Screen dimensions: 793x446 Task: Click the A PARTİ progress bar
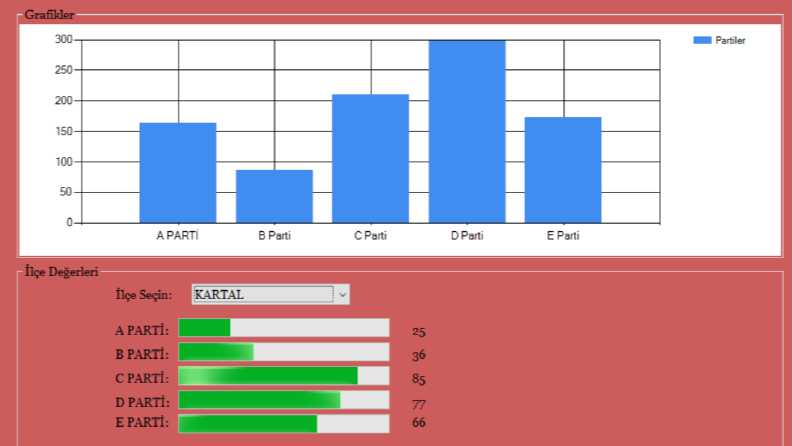(x=284, y=328)
